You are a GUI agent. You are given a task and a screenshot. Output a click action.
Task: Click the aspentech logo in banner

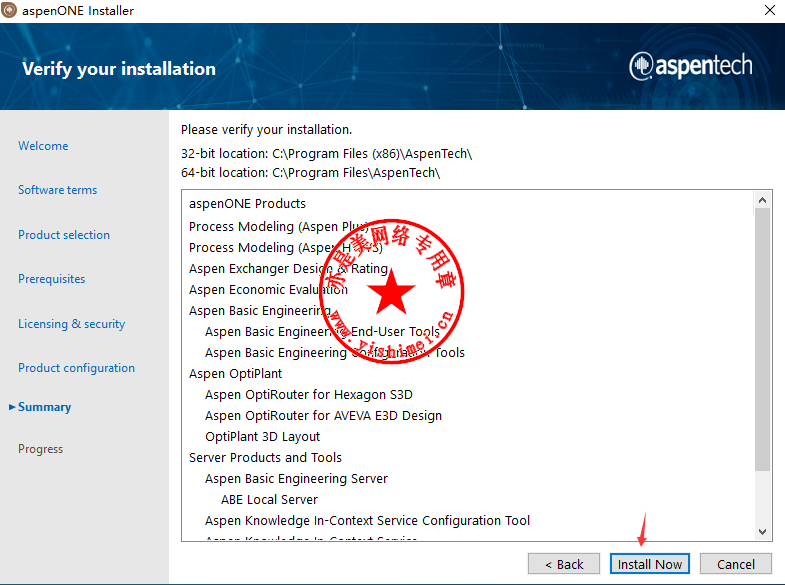690,66
